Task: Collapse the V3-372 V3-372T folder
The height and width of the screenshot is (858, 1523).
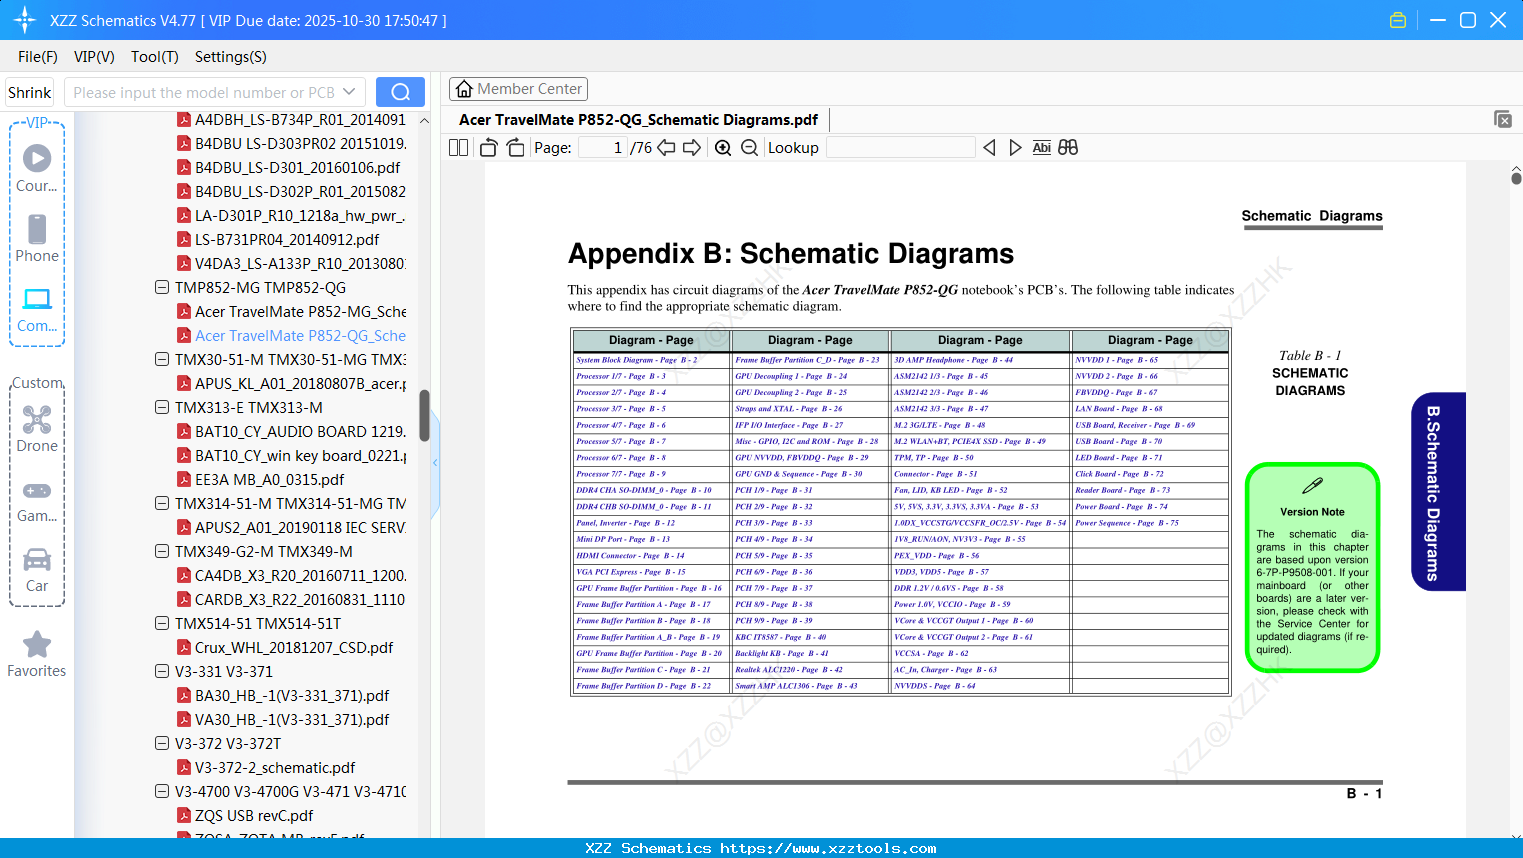Action: [162, 744]
